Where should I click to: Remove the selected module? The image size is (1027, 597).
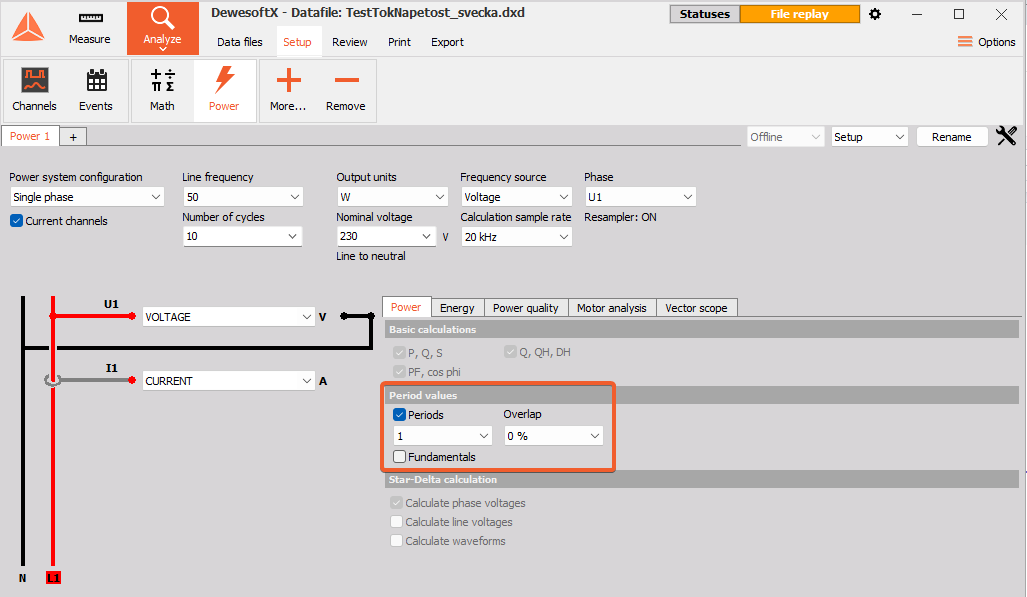pos(346,90)
